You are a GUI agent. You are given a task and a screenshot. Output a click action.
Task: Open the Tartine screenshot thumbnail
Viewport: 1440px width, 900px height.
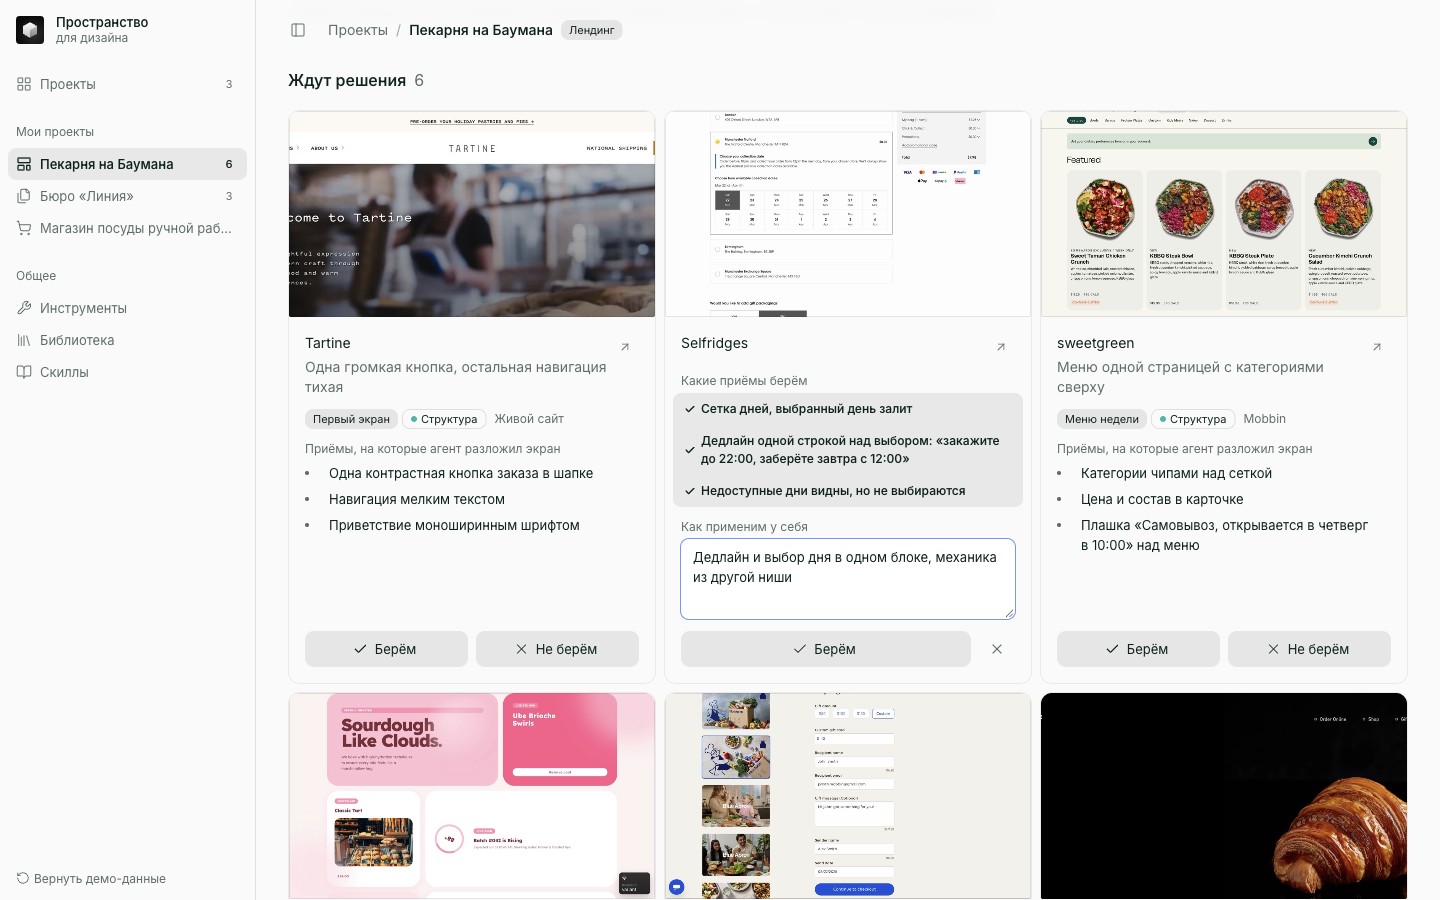(472, 214)
